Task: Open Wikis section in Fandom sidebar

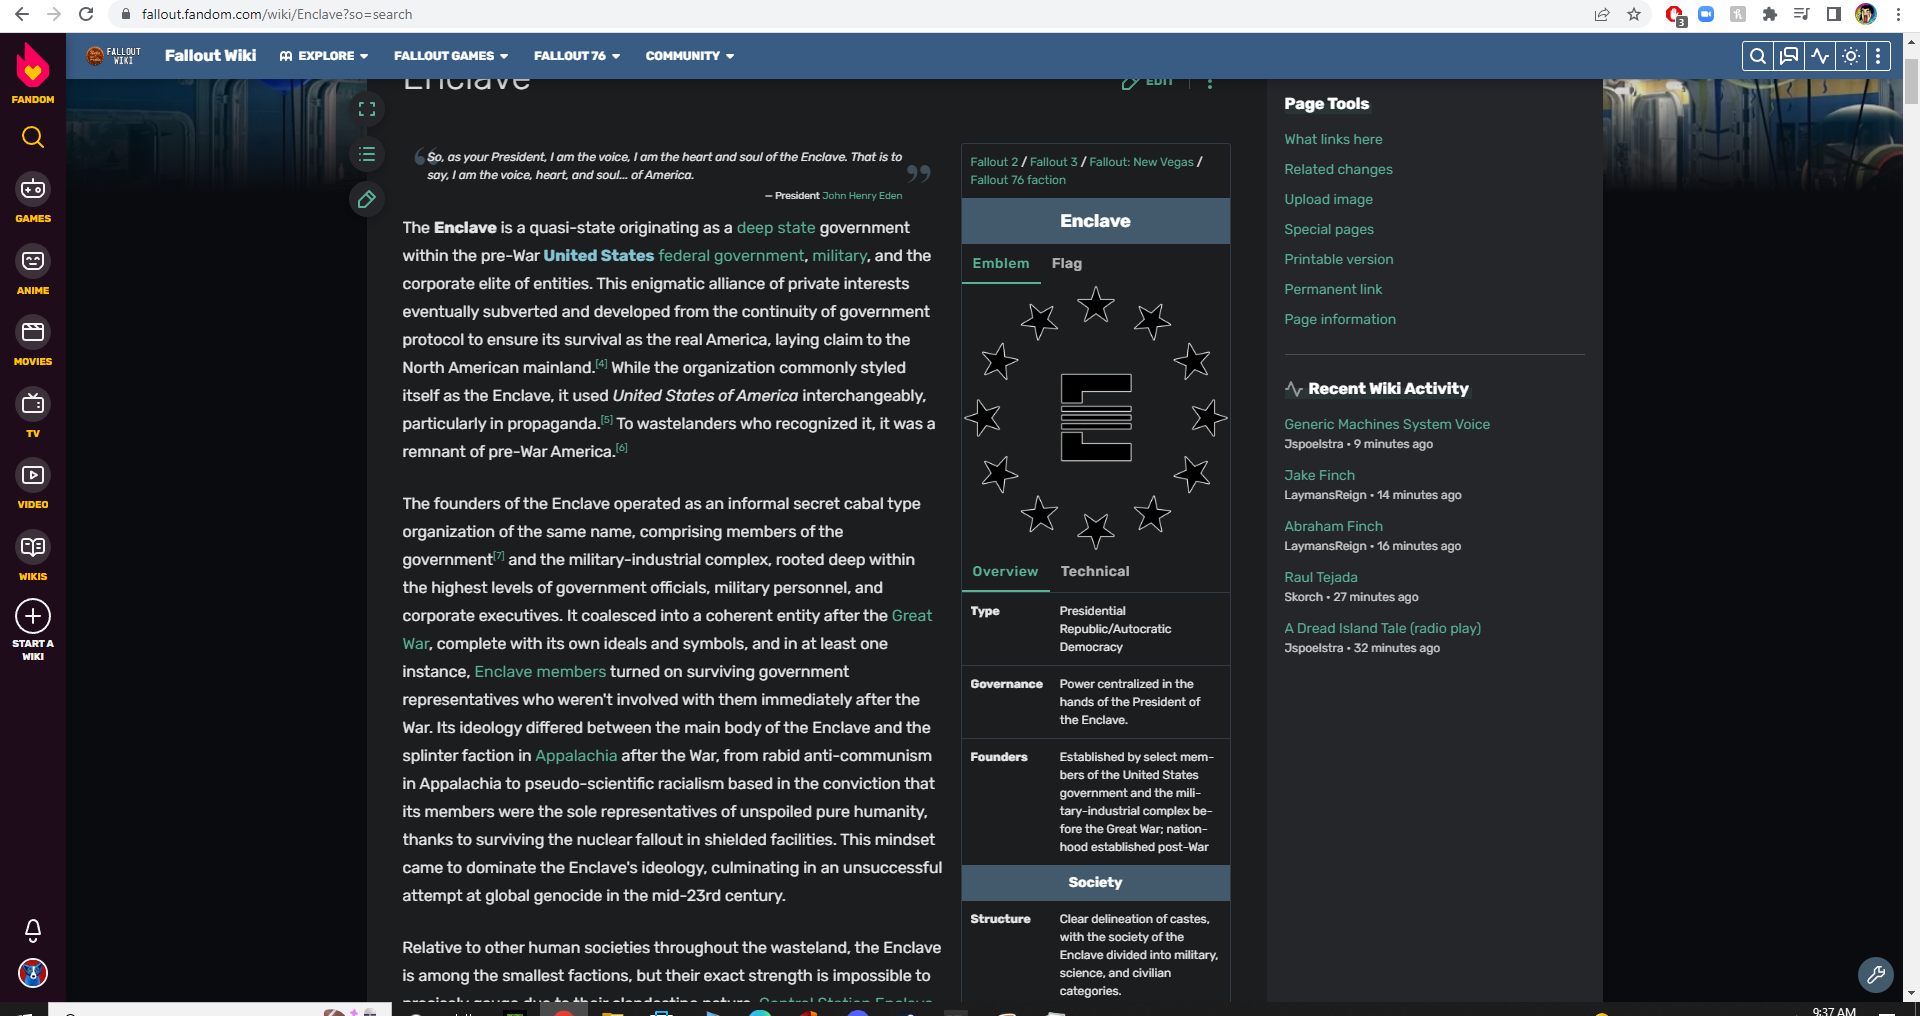Action: tap(33, 556)
